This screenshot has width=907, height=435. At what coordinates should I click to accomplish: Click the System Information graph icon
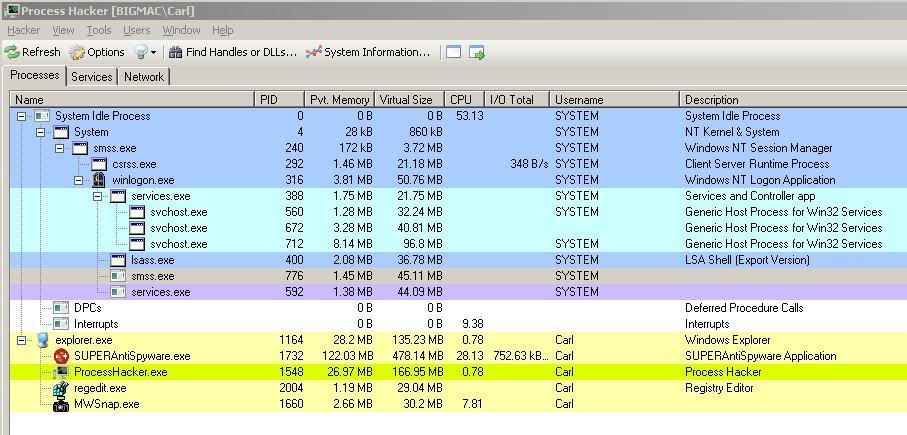(x=314, y=53)
